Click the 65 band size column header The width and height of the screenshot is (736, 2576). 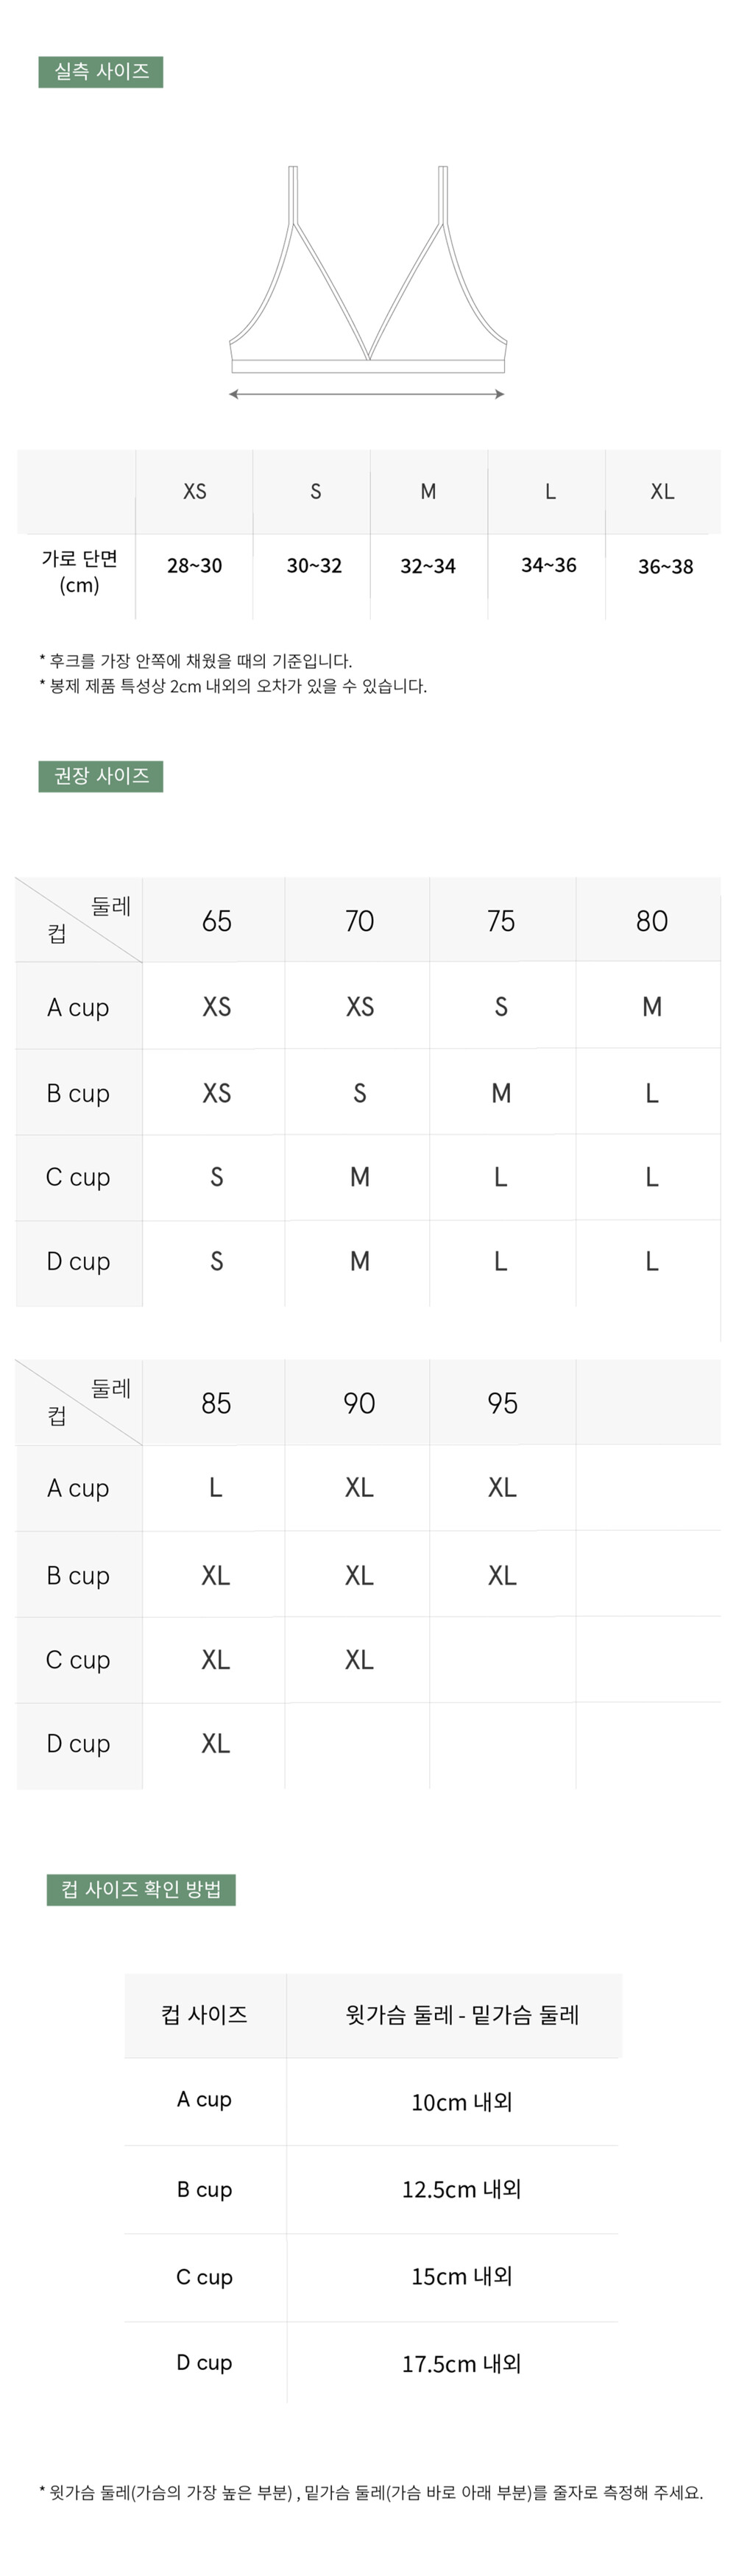click(216, 921)
